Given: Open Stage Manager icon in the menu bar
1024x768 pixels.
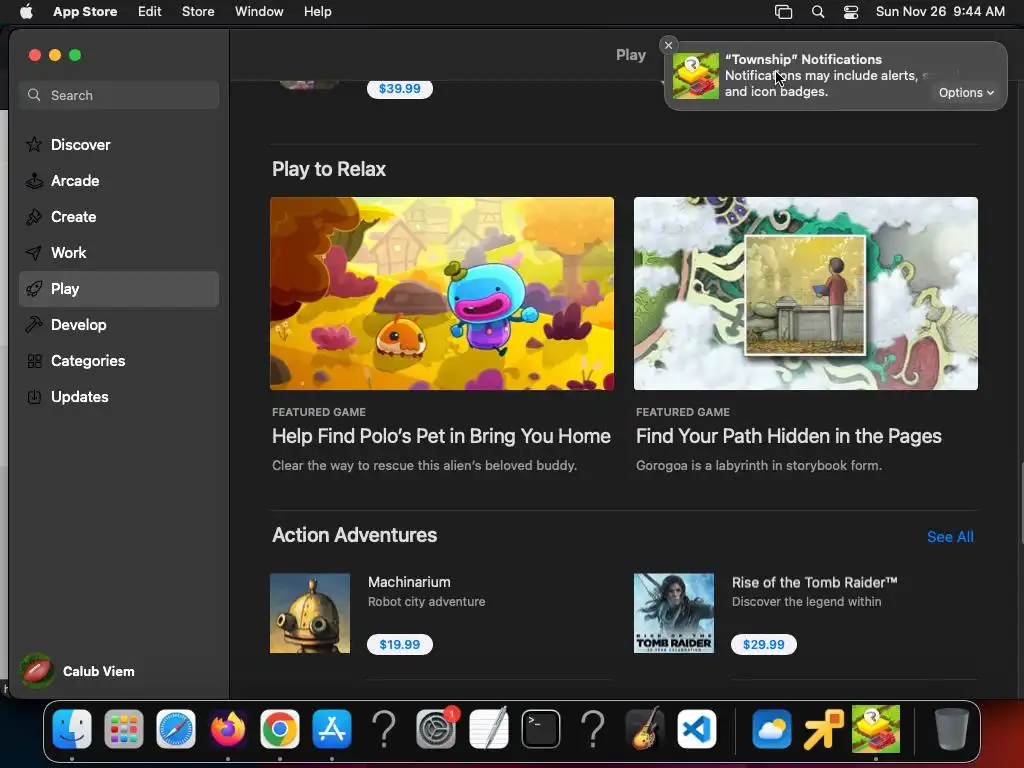Looking at the screenshot, I should coord(784,12).
